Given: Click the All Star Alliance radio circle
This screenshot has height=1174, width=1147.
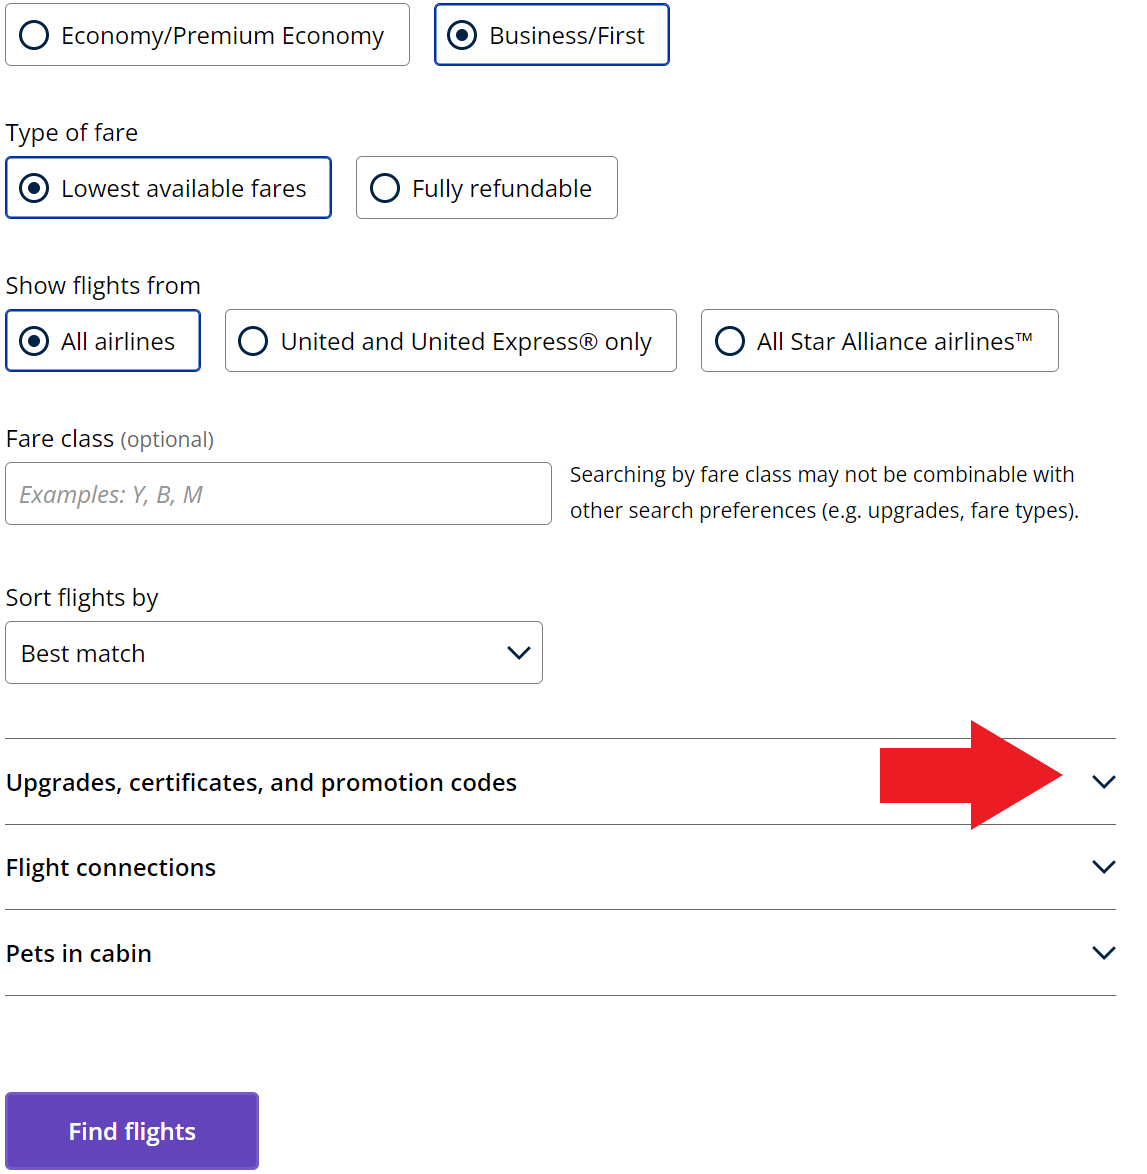Looking at the screenshot, I should pyautogui.click(x=729, y=341).
